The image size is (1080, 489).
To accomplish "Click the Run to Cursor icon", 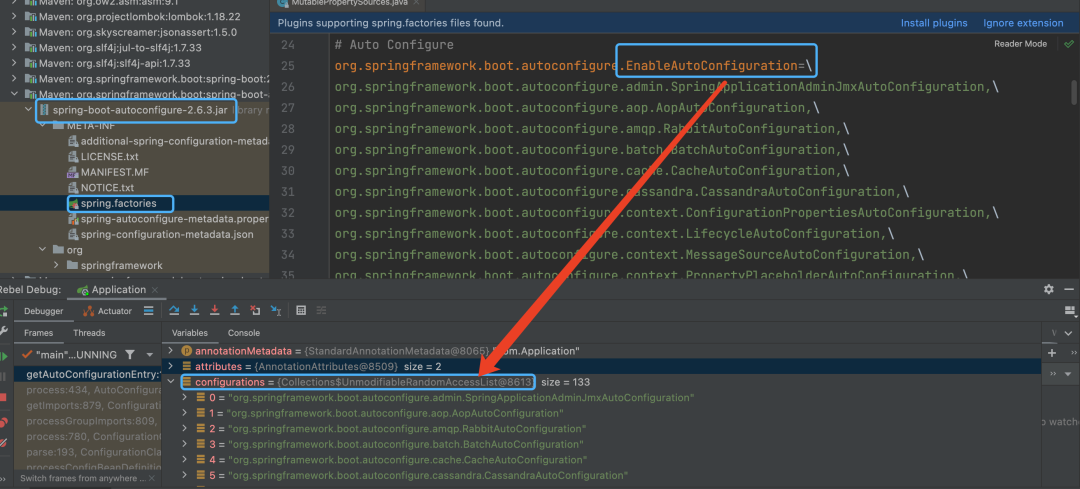I will [276, 311].
